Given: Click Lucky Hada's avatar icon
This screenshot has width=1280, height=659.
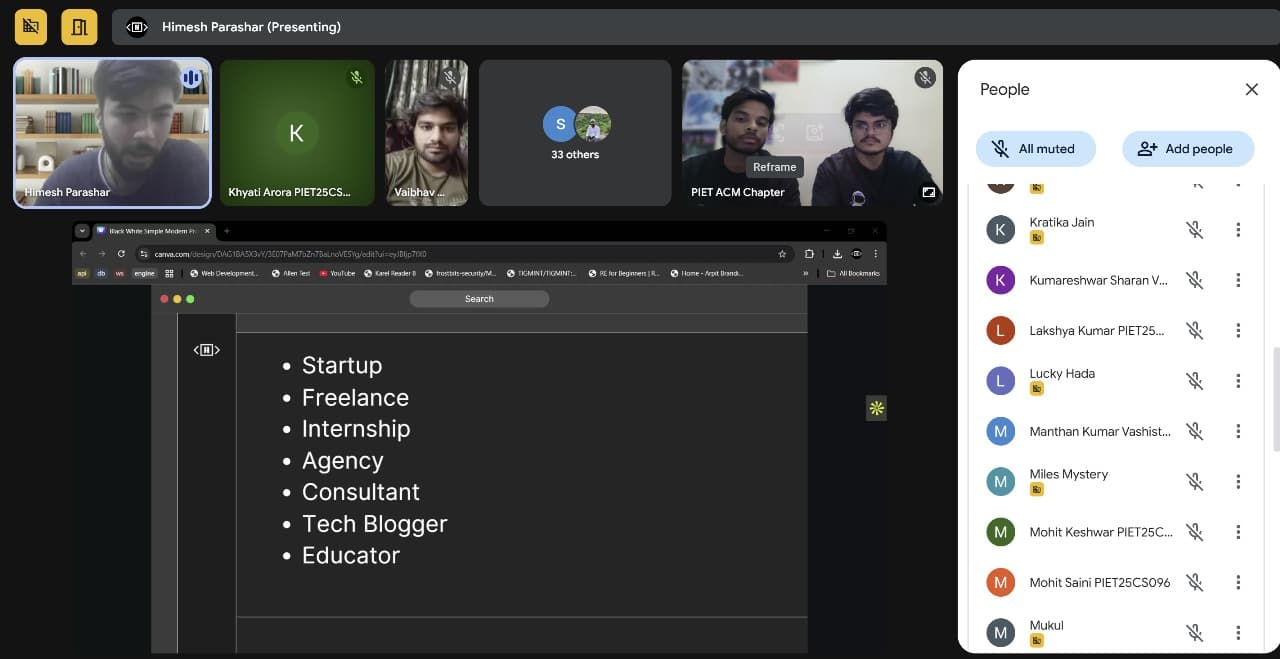Looking at the screenshot, I should [x=1001, y=381].
